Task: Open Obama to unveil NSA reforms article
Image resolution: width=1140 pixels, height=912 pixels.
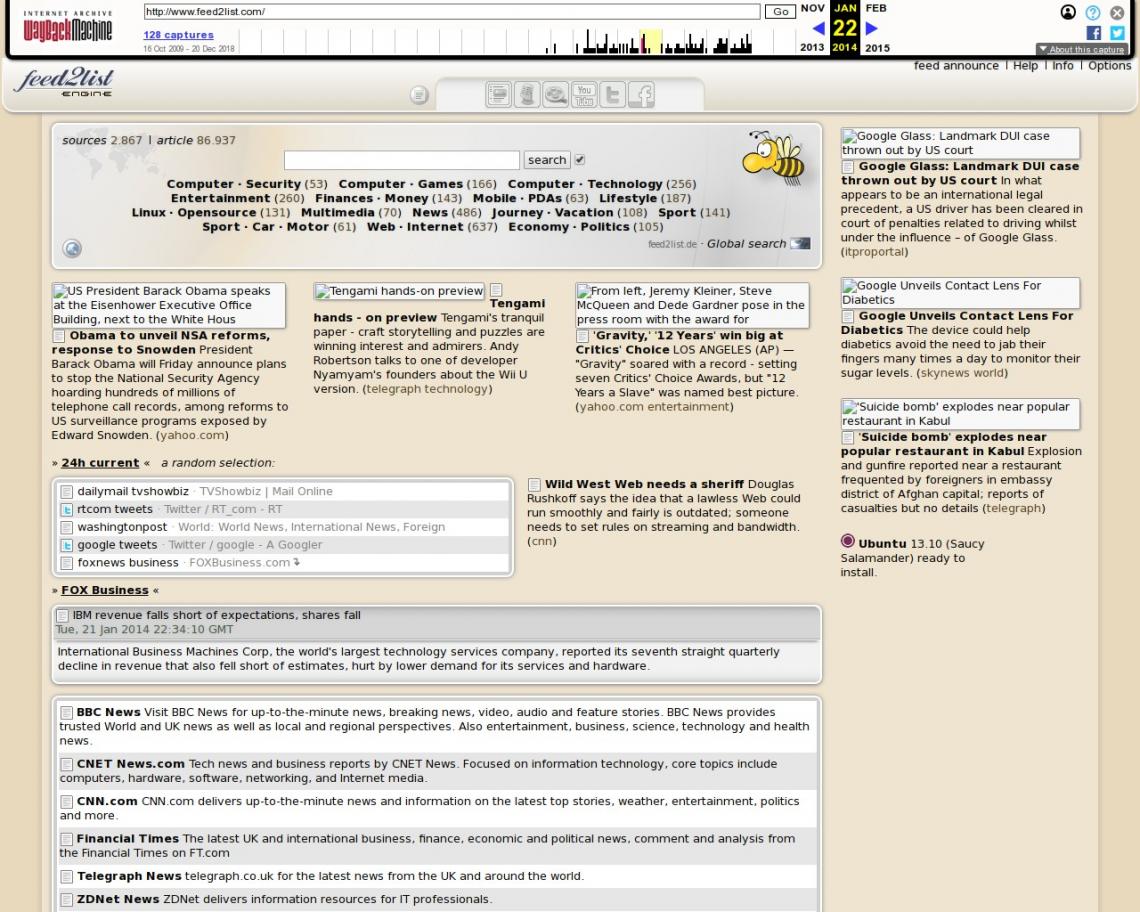Action: 160,343
